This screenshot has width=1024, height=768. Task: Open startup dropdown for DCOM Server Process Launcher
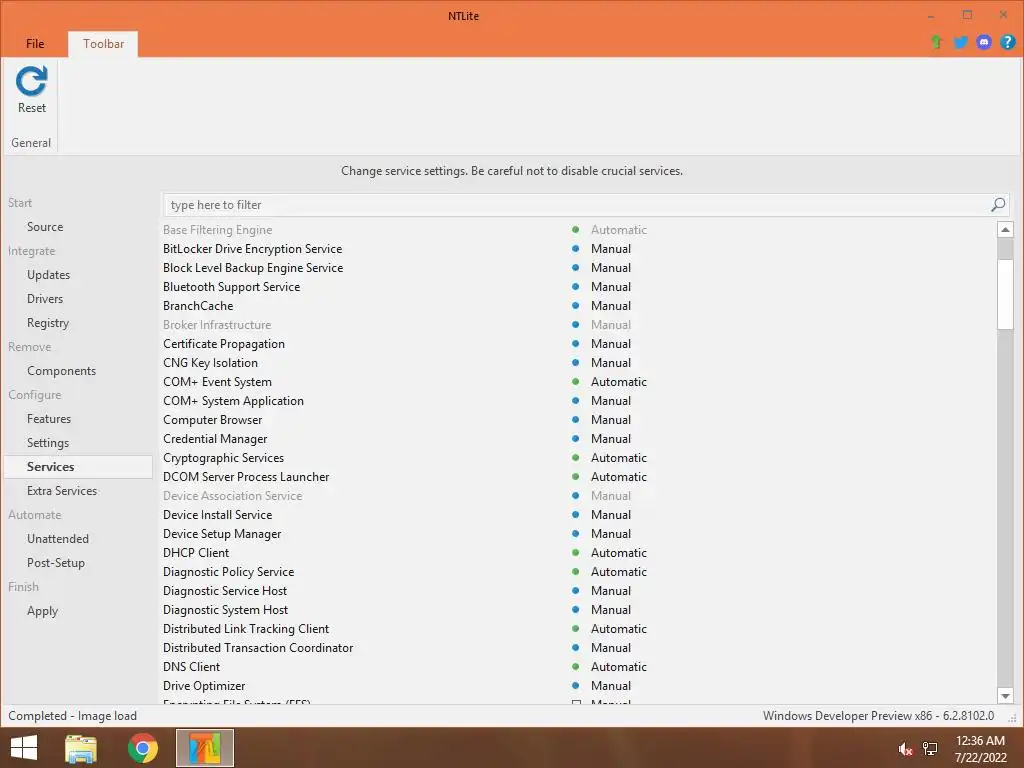(618, 477)
